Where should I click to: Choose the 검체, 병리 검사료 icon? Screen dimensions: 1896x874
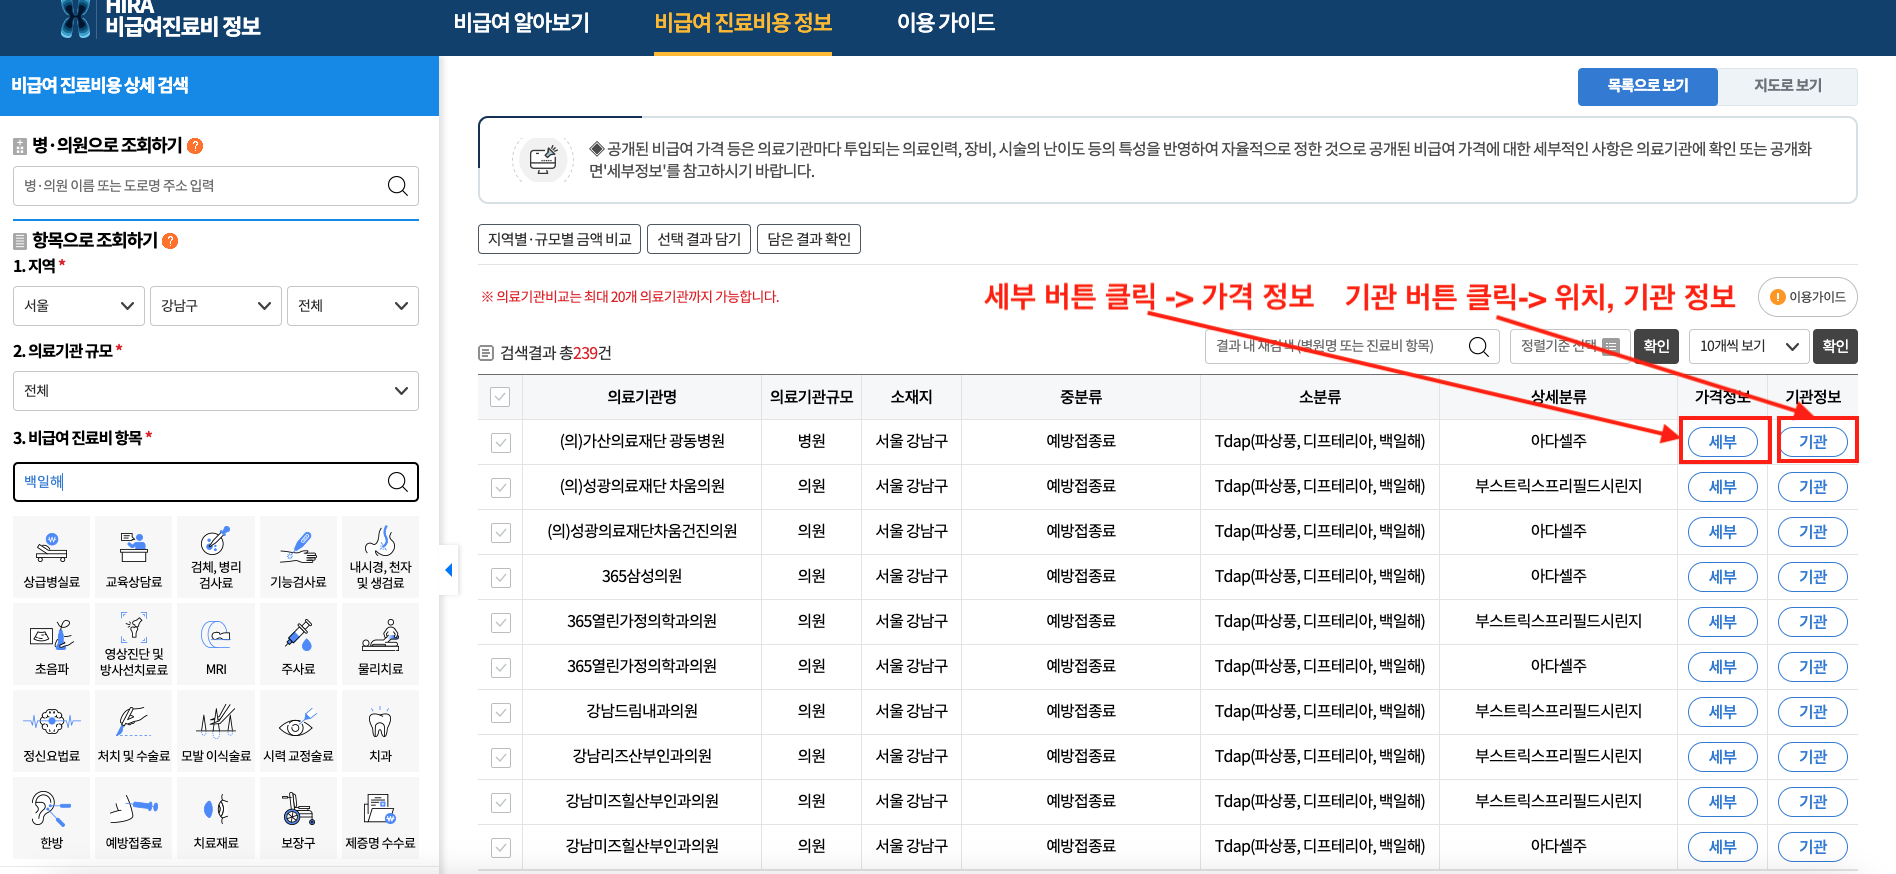(x=216, y=557)
